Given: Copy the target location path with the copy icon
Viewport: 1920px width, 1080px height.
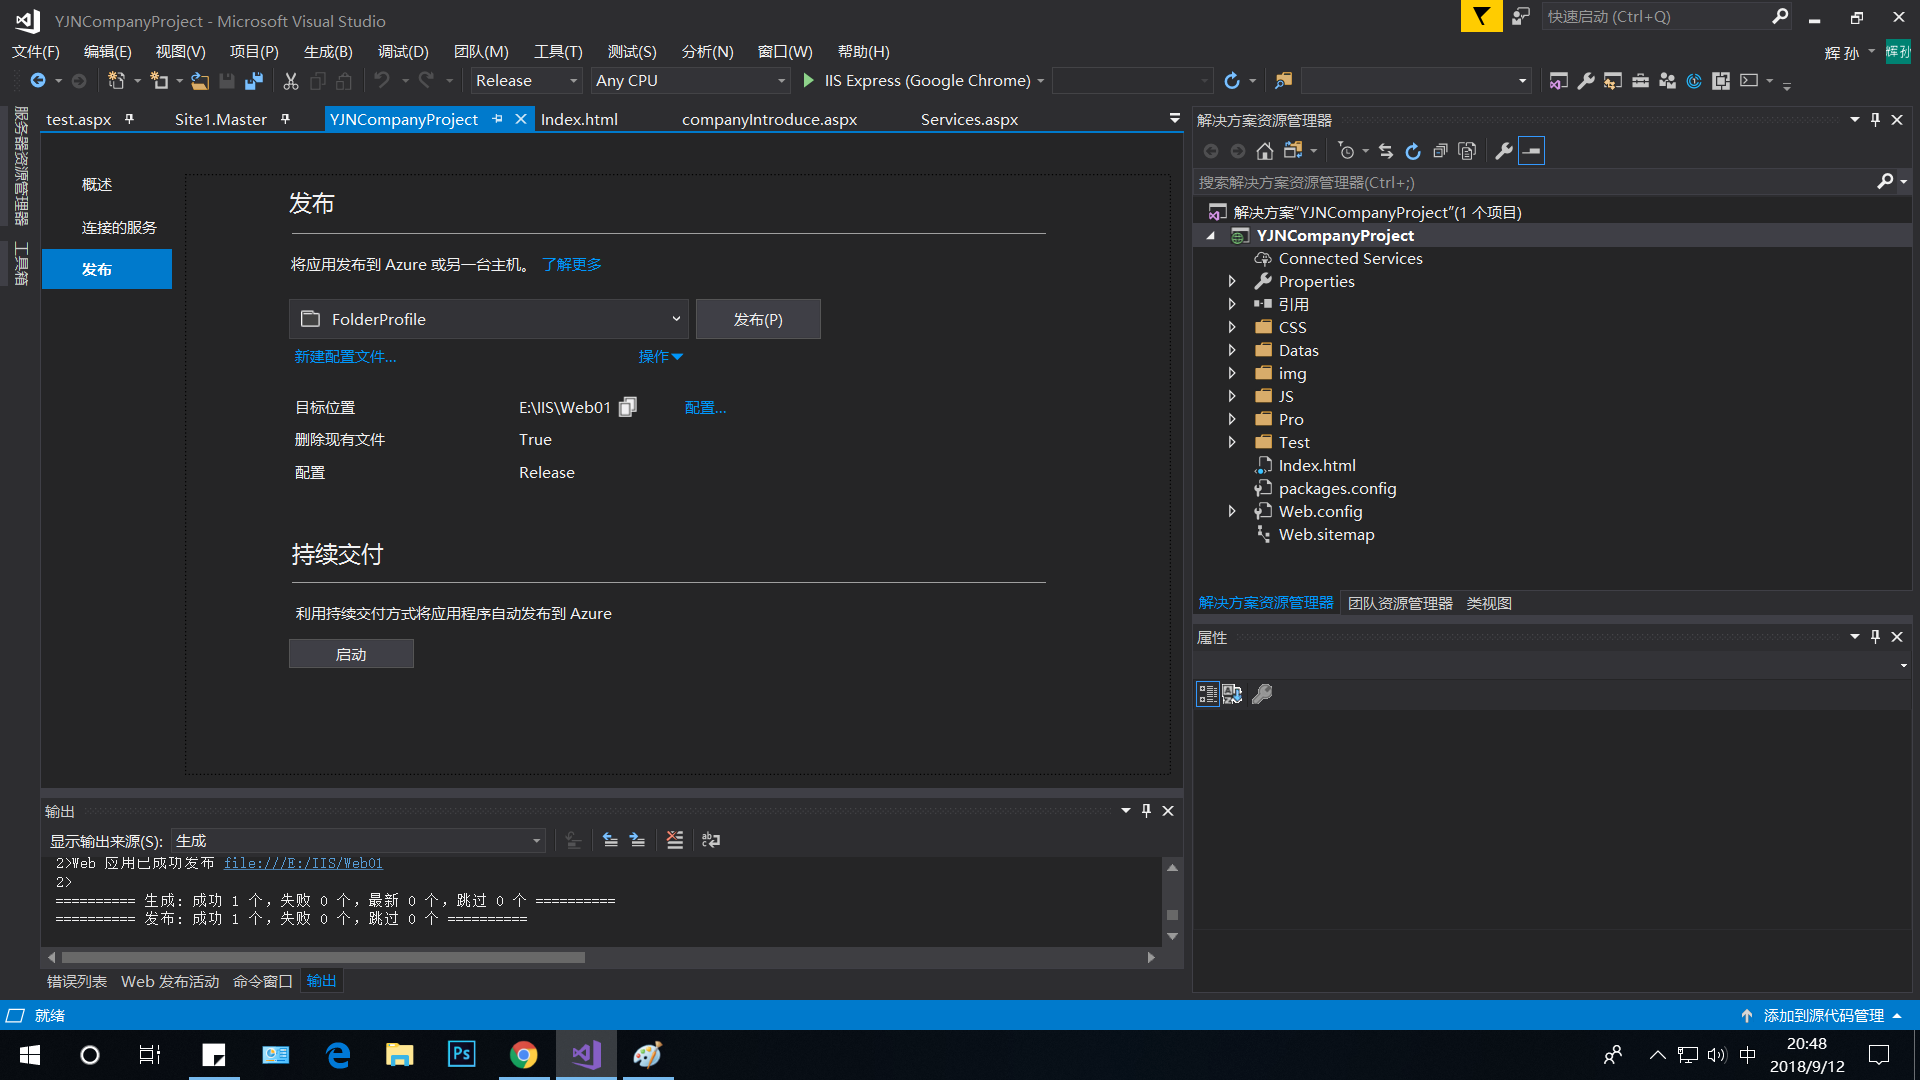Looking at the screenshot, I should pyautogui.click(x=628, y=407).
